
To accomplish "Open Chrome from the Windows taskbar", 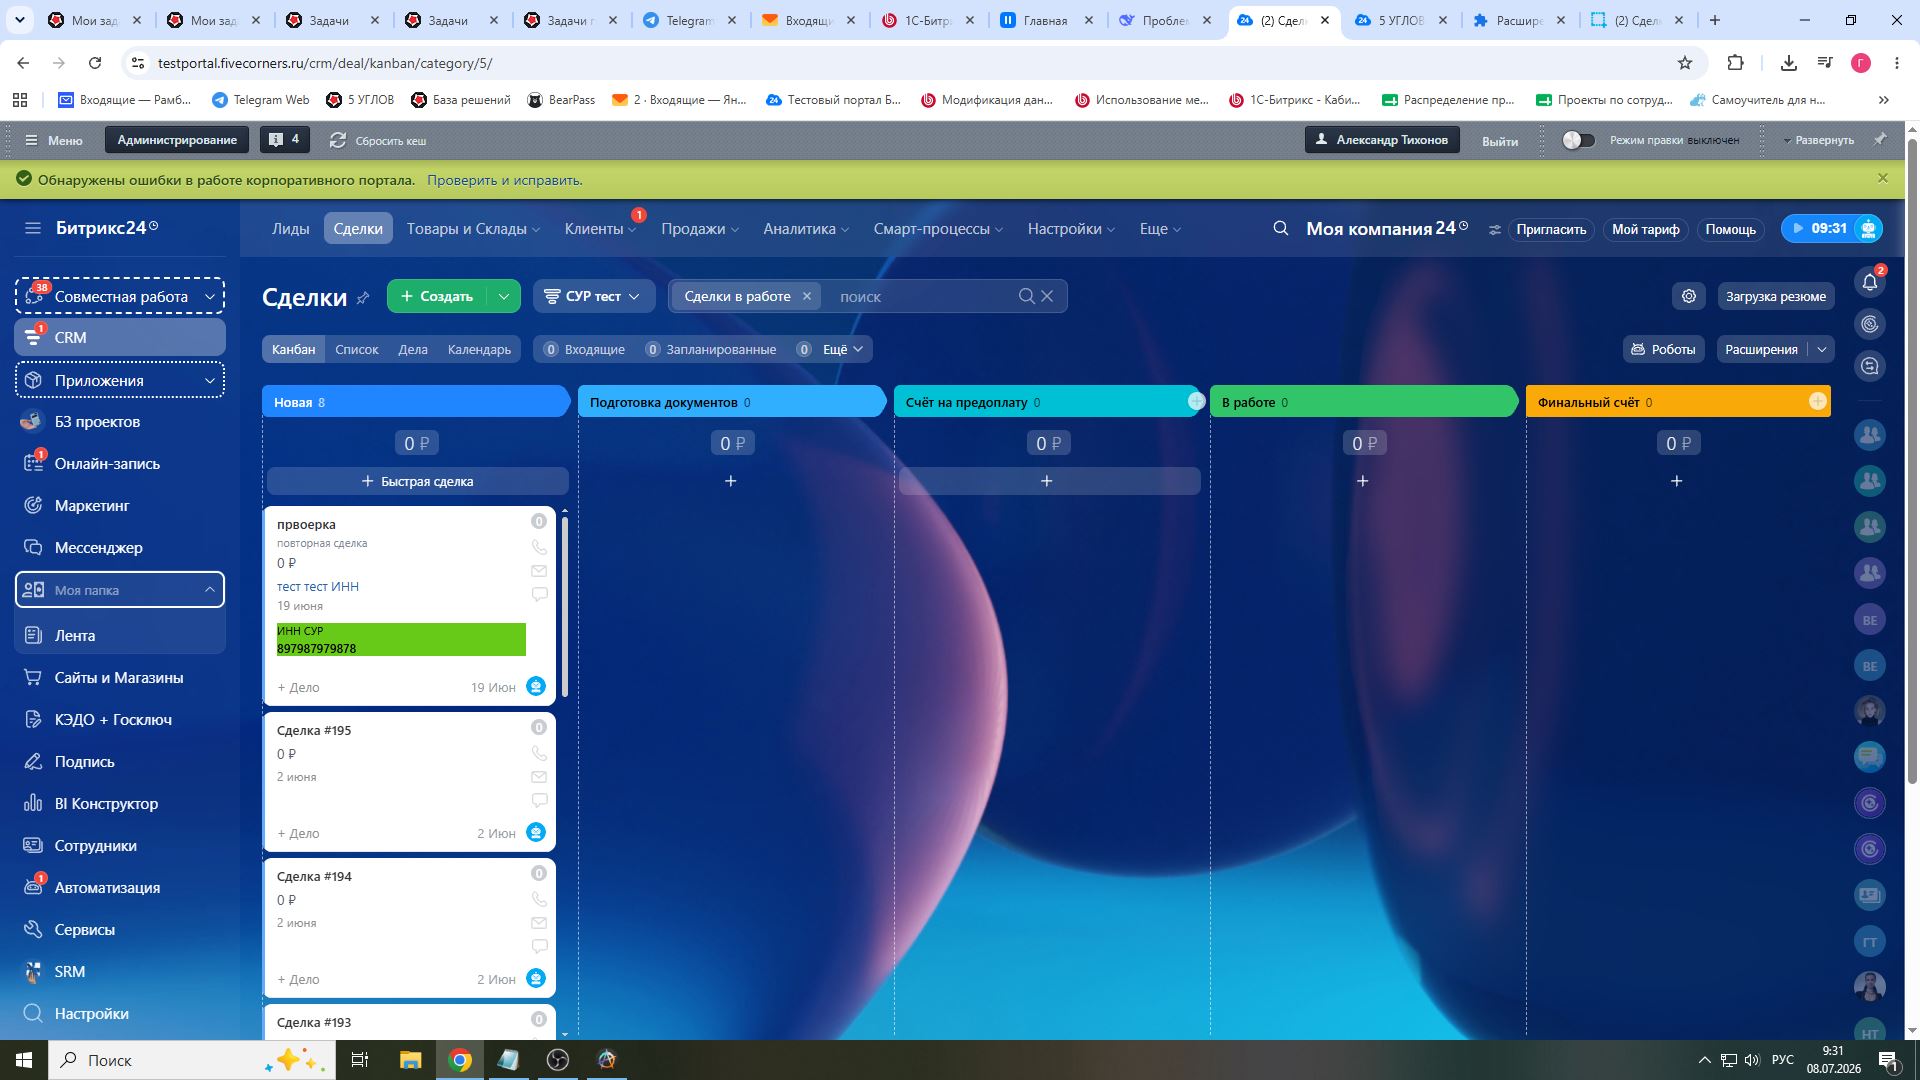I will pos(460,1060).
